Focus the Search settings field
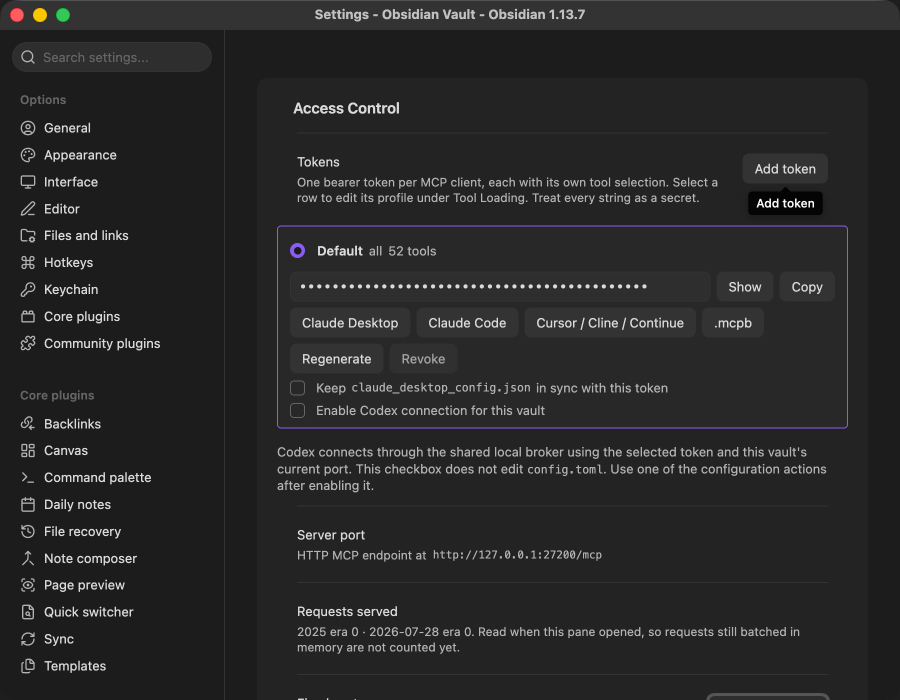 (x=112, y=57)
